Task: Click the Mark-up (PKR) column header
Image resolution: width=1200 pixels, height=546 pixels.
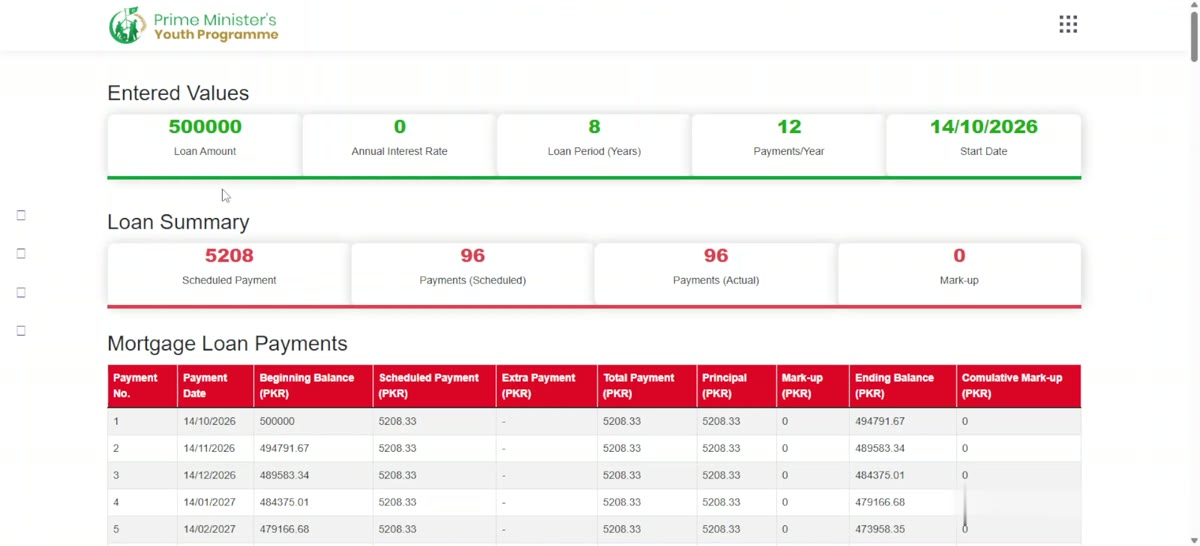Action: (813, 386)
